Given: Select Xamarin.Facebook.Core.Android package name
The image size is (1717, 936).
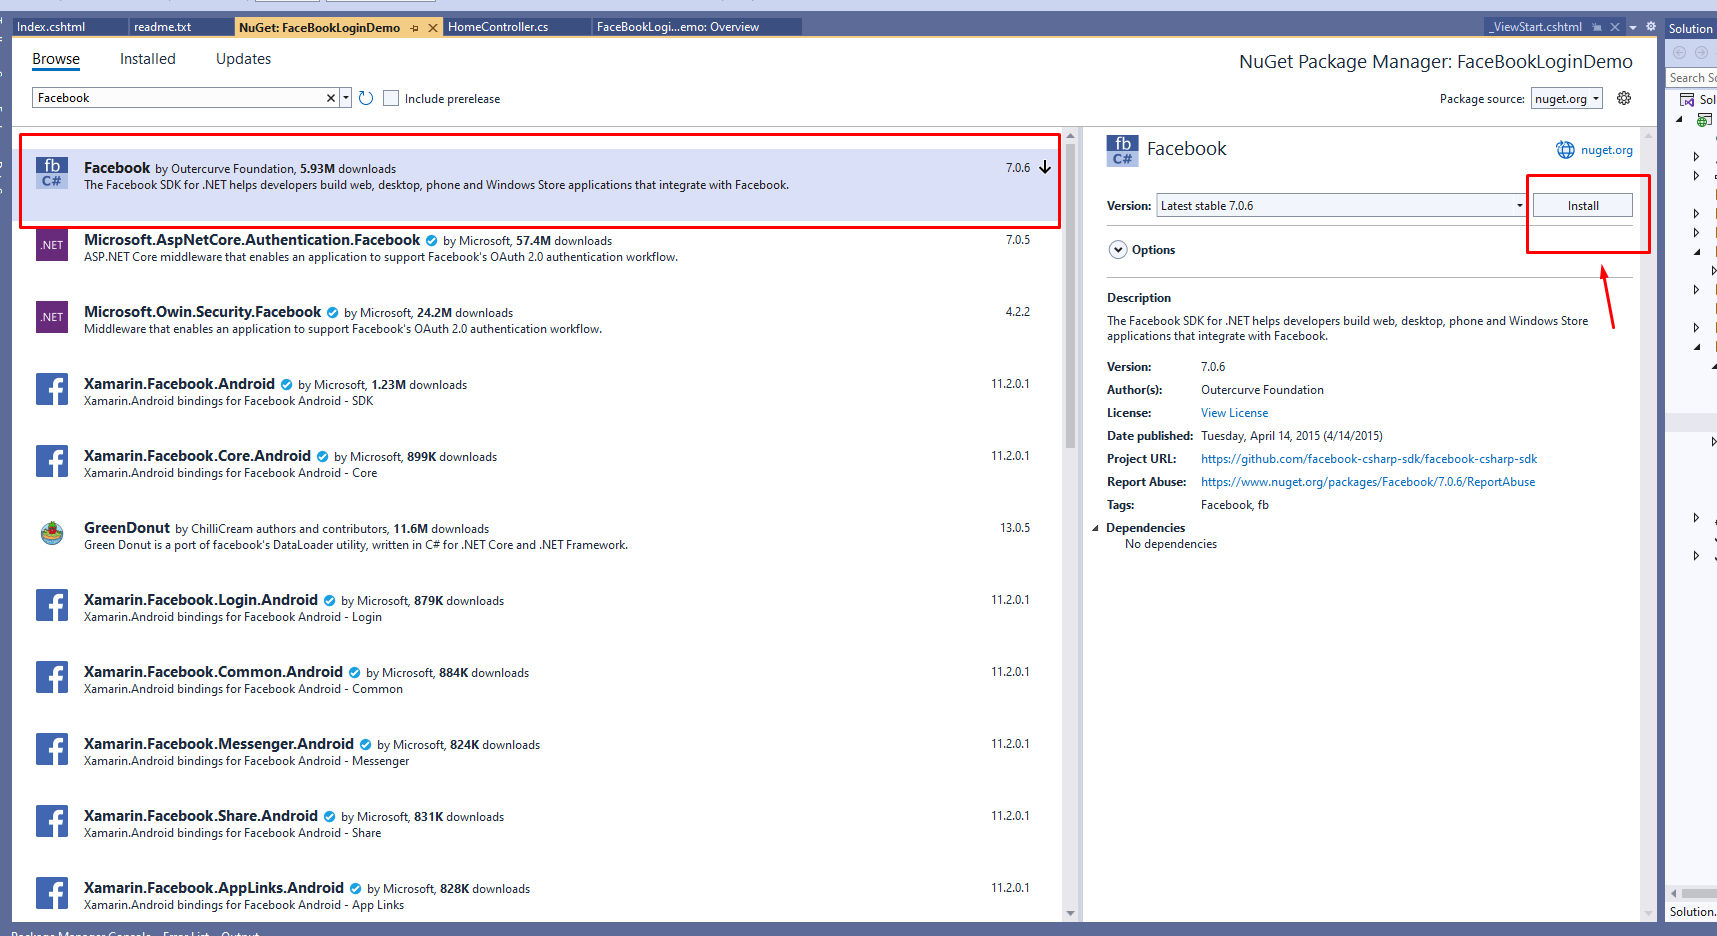Looking at the screenshot, I should coord(197,456).
